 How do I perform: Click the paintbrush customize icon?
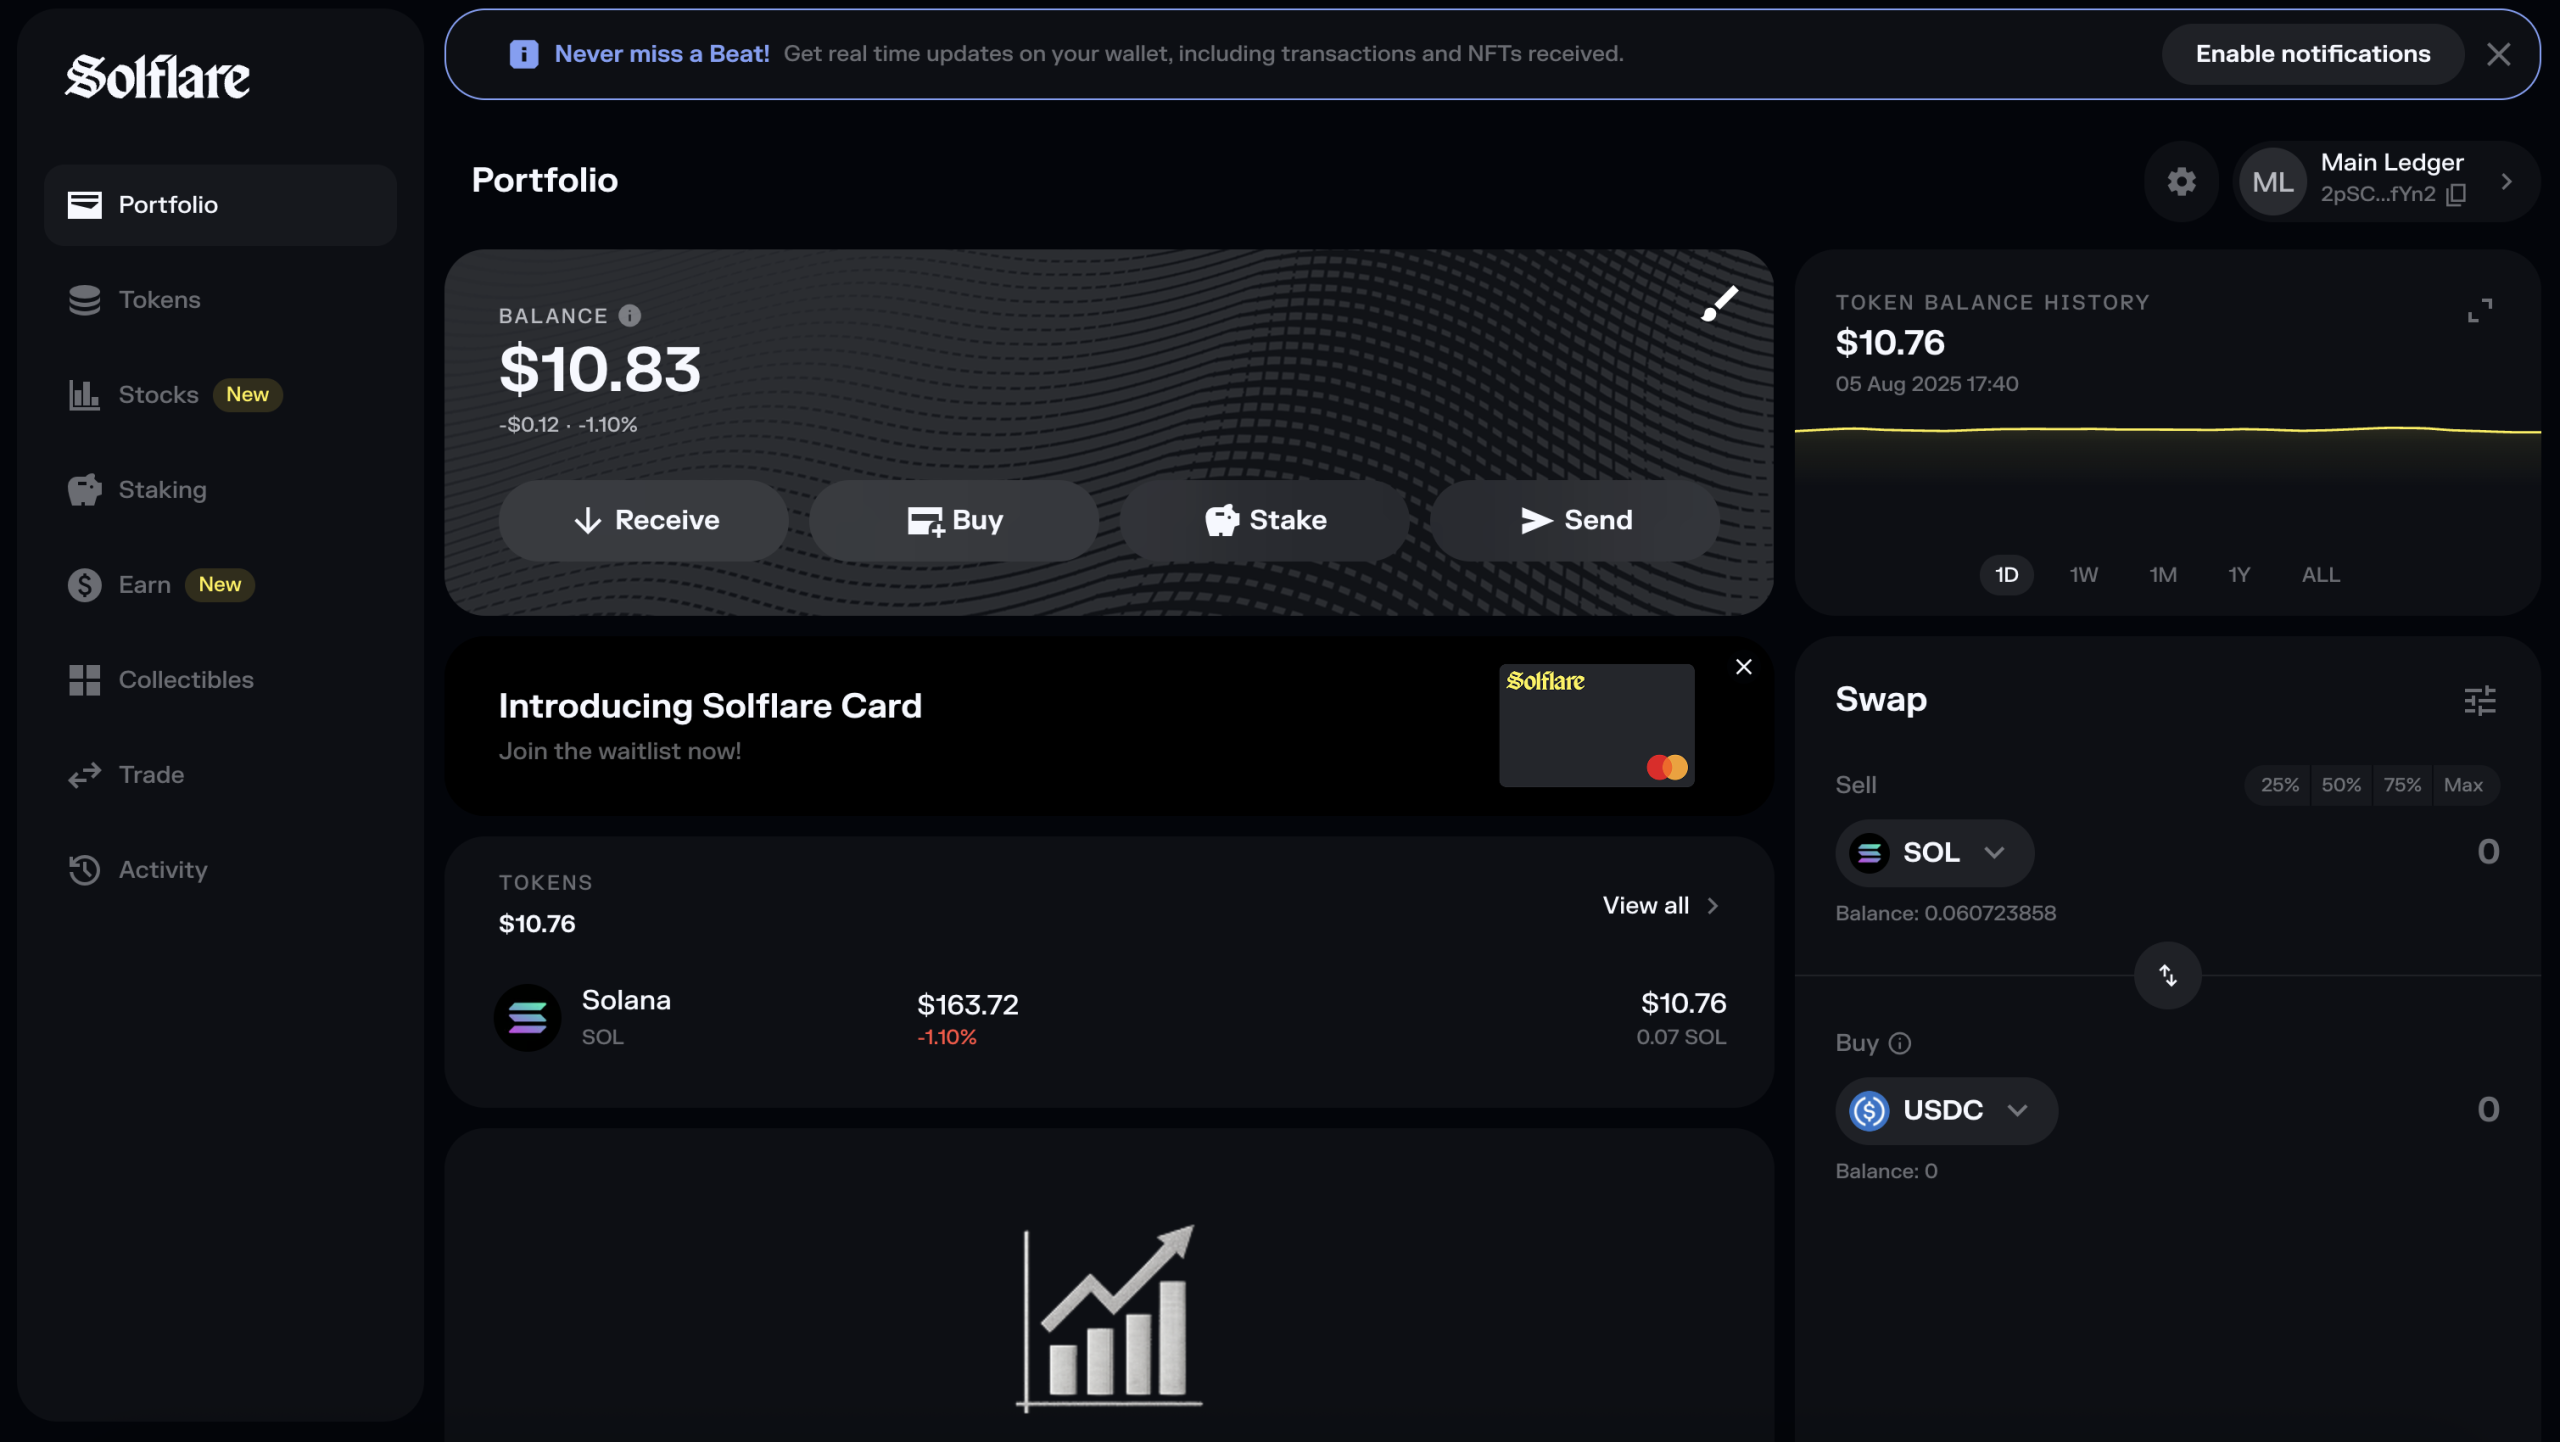[x=1719, y=304]
